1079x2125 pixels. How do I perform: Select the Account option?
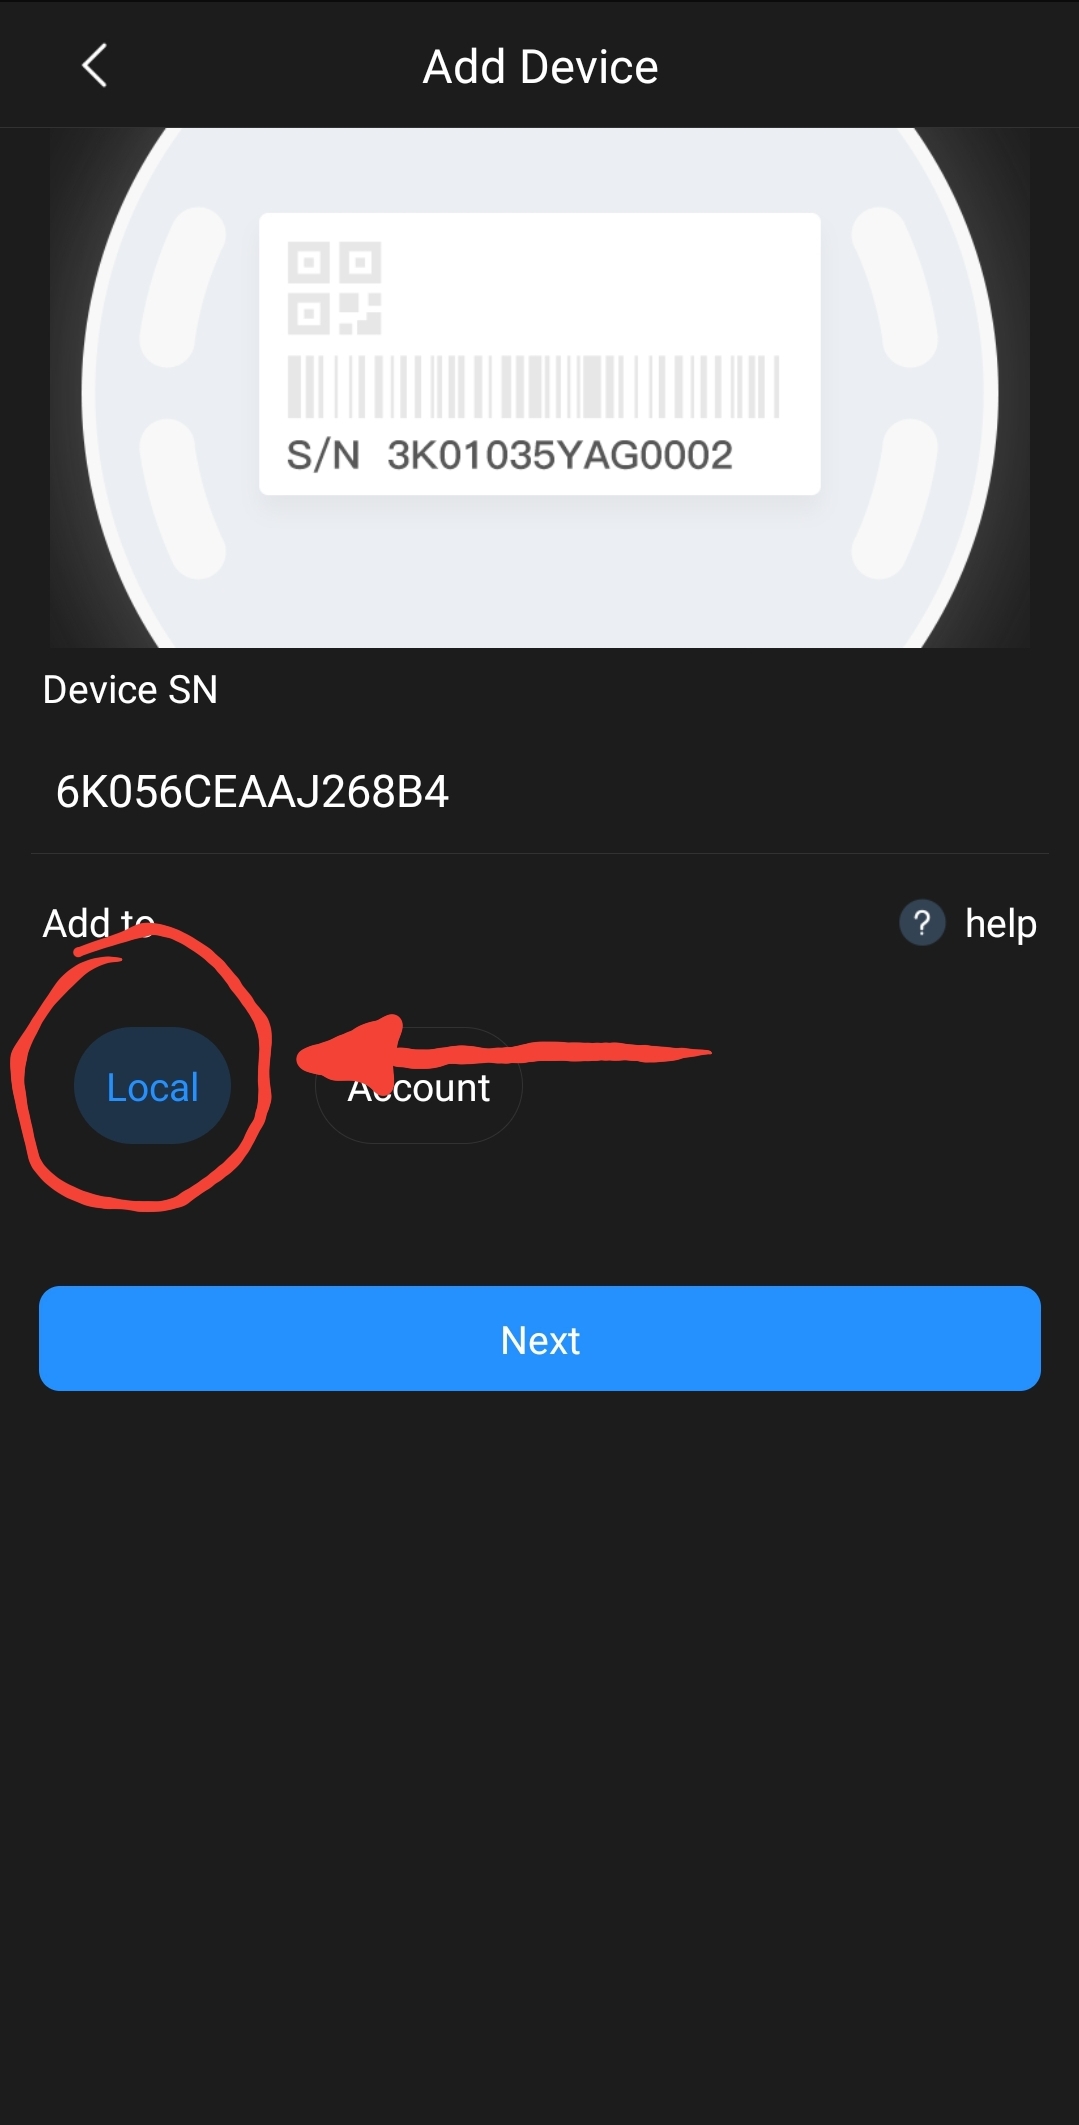(x=418, y=1086)
